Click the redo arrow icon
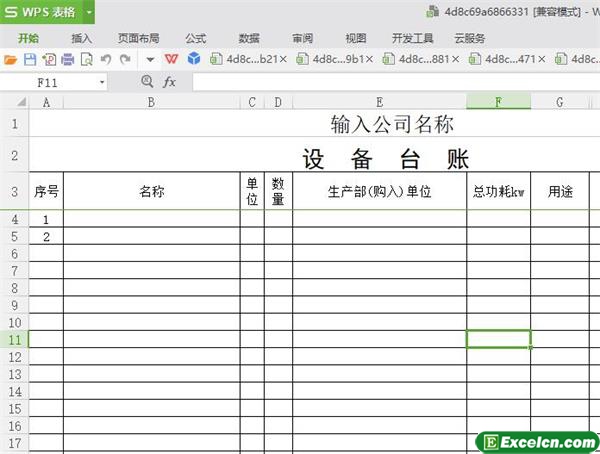The height and width of the screenshot is (454, 600). [125, 59]
